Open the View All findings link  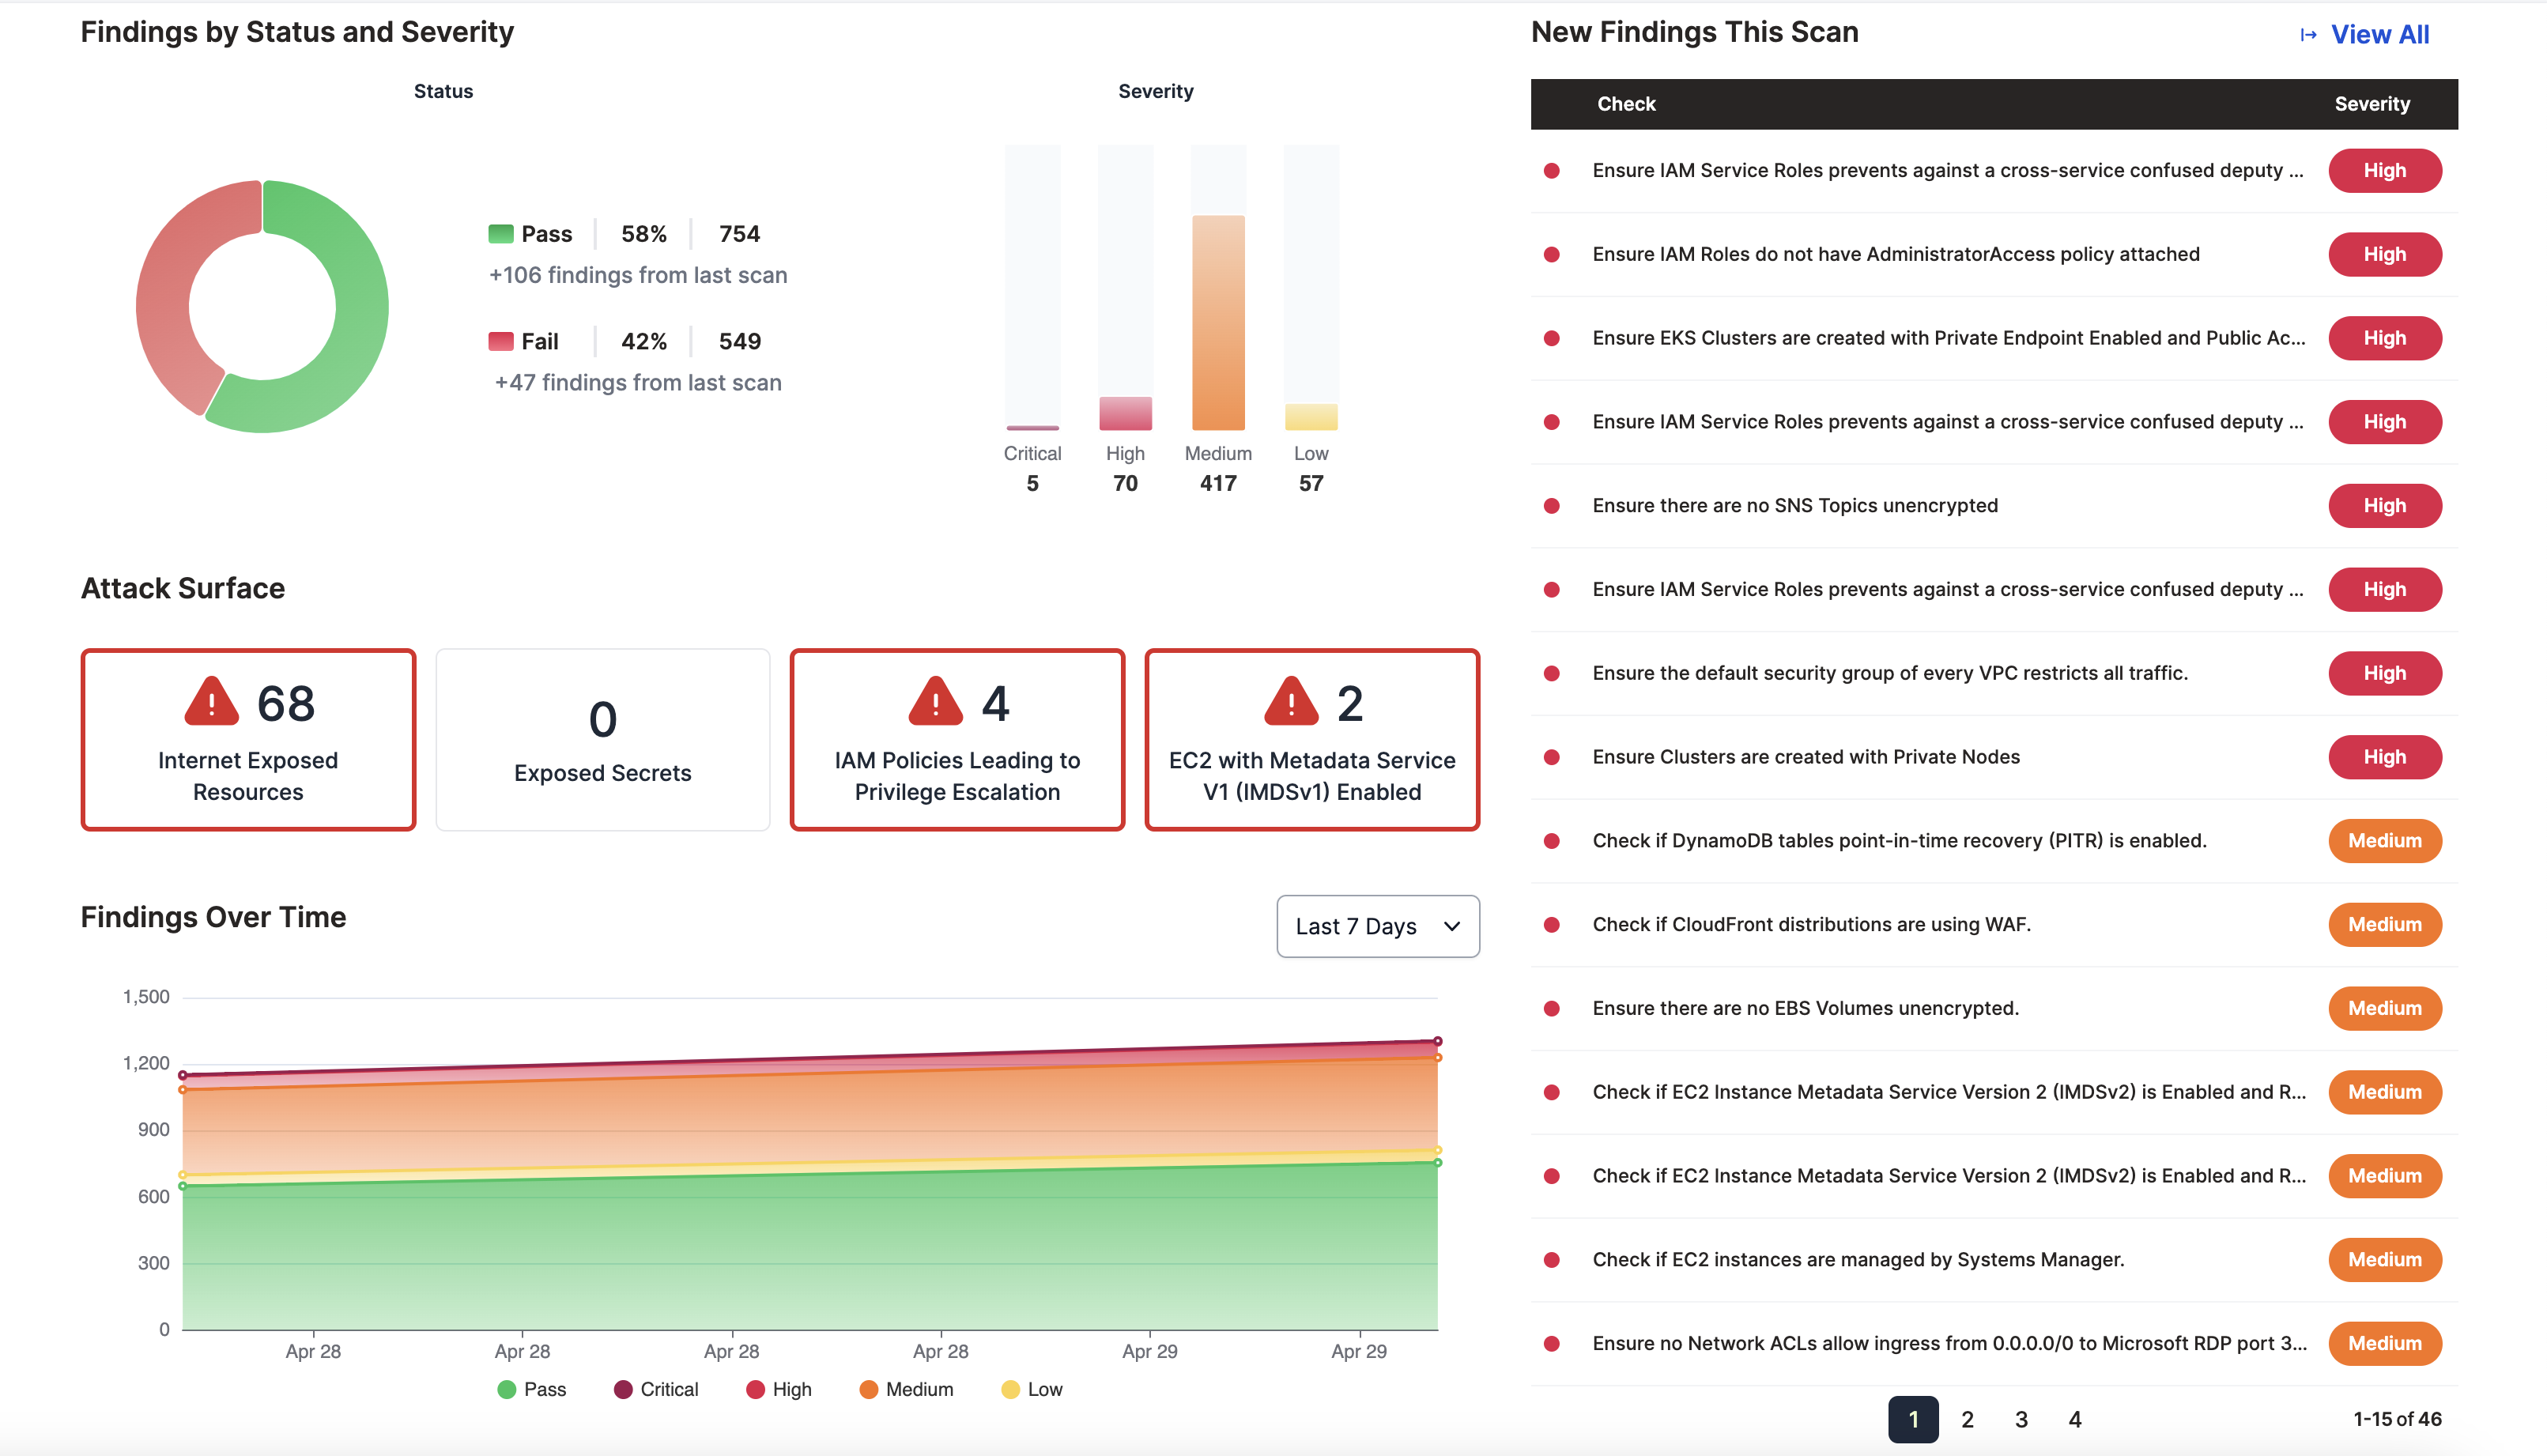tap(2380, 35)
